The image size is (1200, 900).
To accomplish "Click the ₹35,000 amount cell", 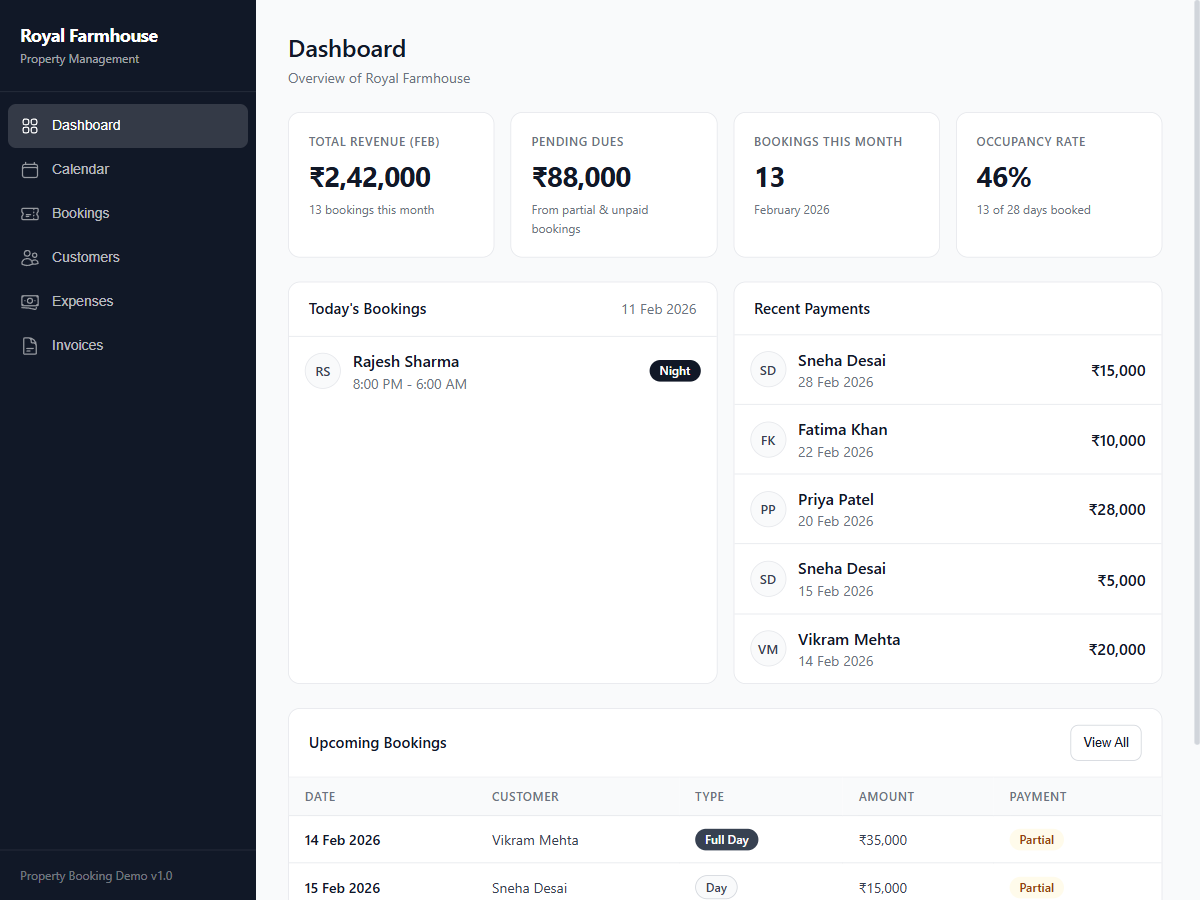I will (883, 840).
